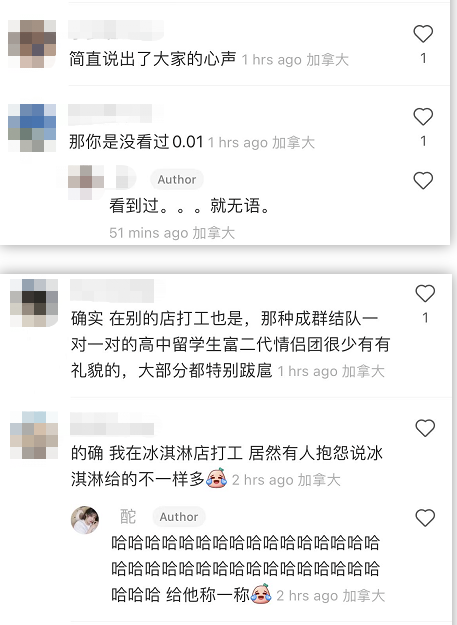Screen dimensions: 457x625
Task: Open avatar of the 冰淇淋店 commenter
Action: pos(34,435)
